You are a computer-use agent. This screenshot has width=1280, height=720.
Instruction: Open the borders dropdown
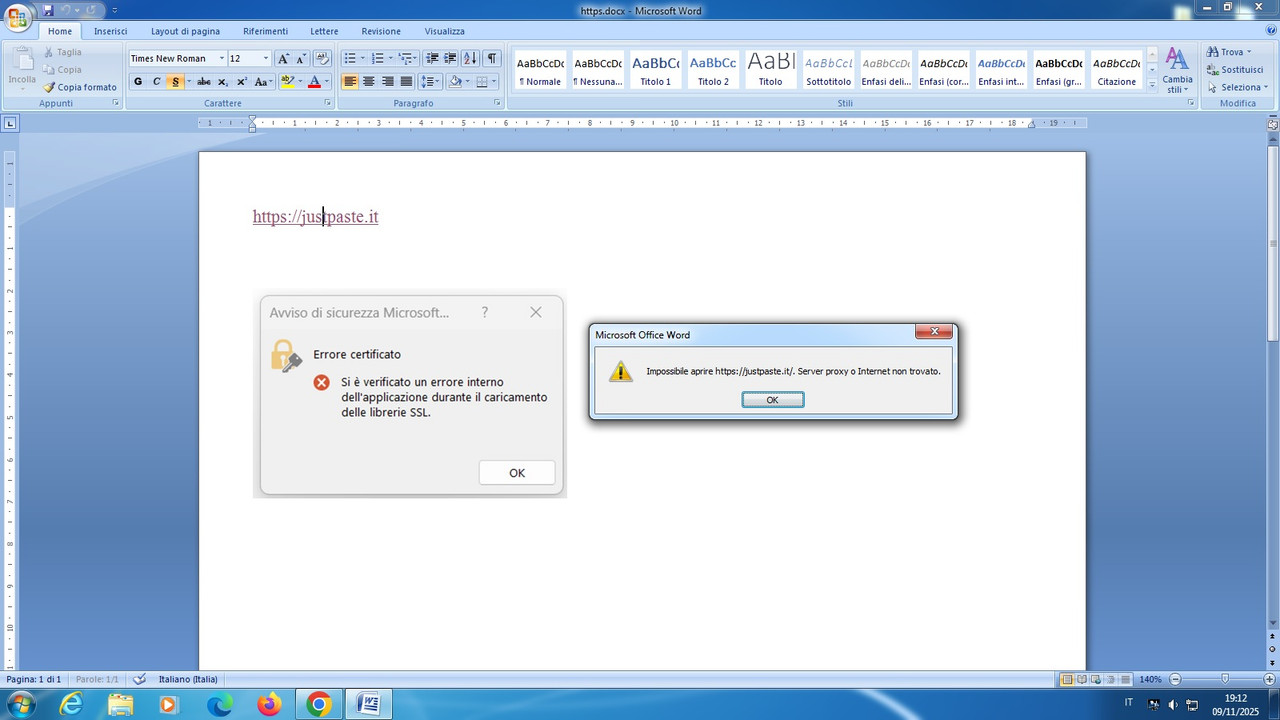click(495, 82)
